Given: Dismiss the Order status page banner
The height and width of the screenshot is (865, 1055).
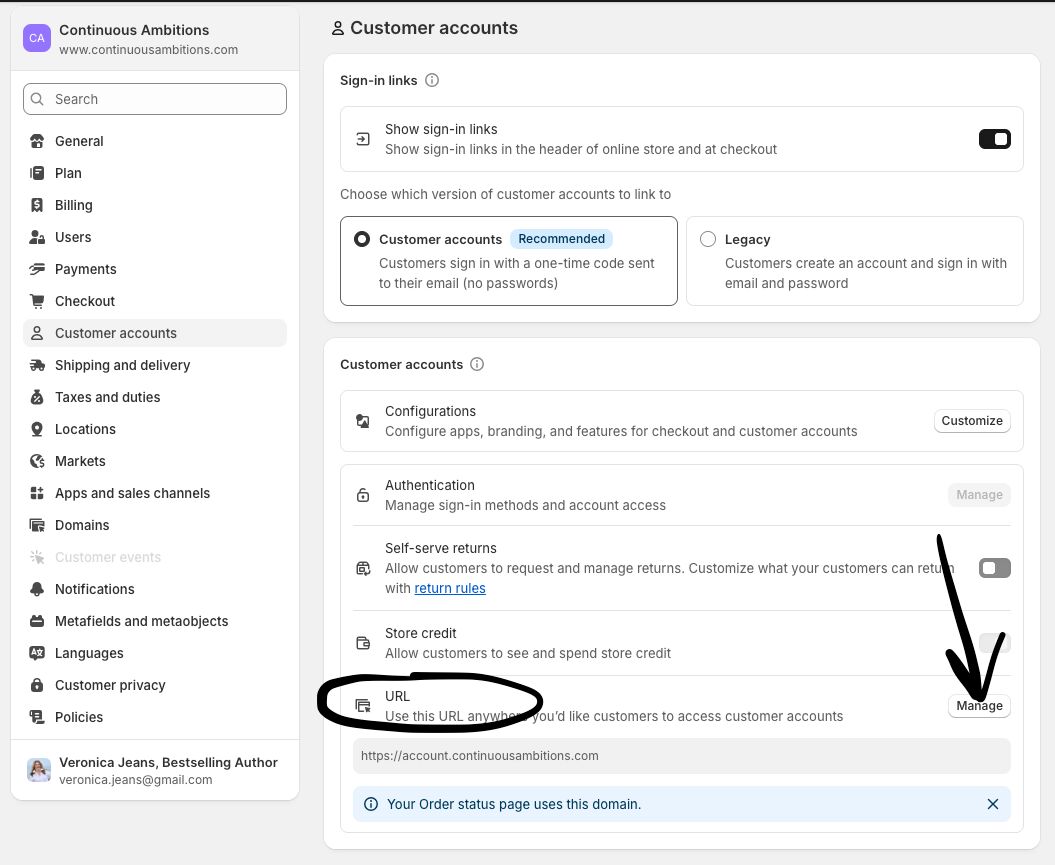Looking at the screenshot, I should click(993, 804).
